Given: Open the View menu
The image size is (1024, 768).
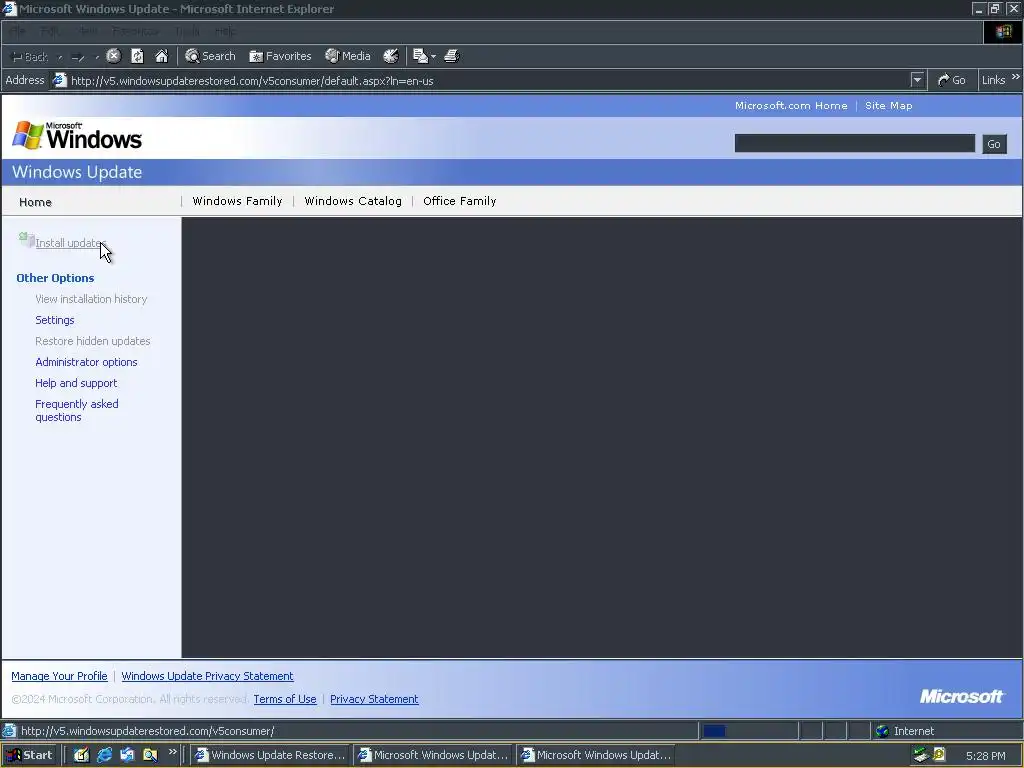Looking at the screenshot, I should pyautogui.click(x=86, y=31).
